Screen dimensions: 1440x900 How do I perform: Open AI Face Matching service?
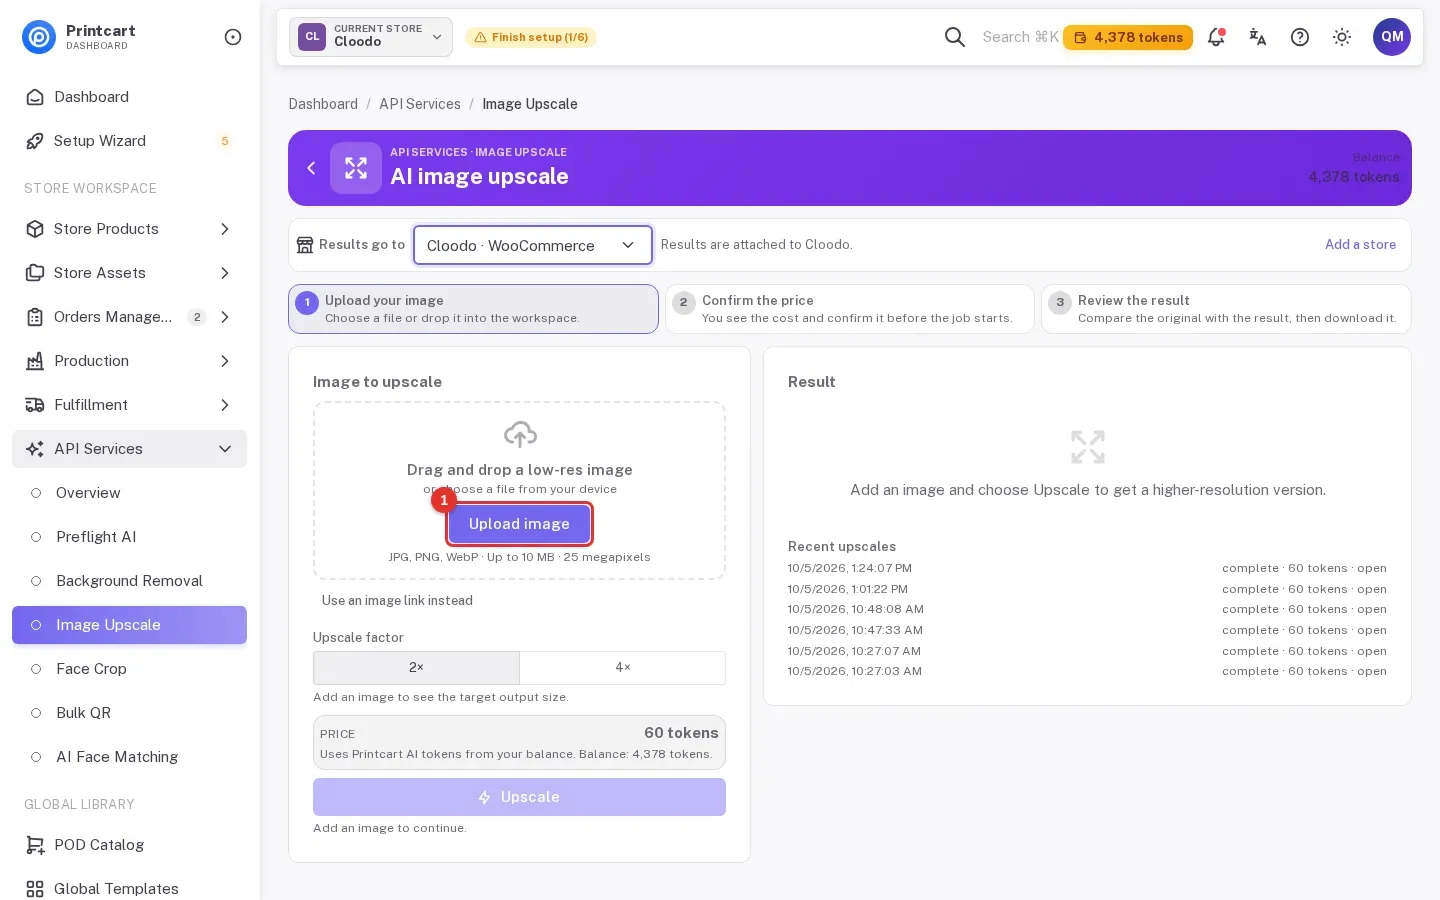point(129,757)
